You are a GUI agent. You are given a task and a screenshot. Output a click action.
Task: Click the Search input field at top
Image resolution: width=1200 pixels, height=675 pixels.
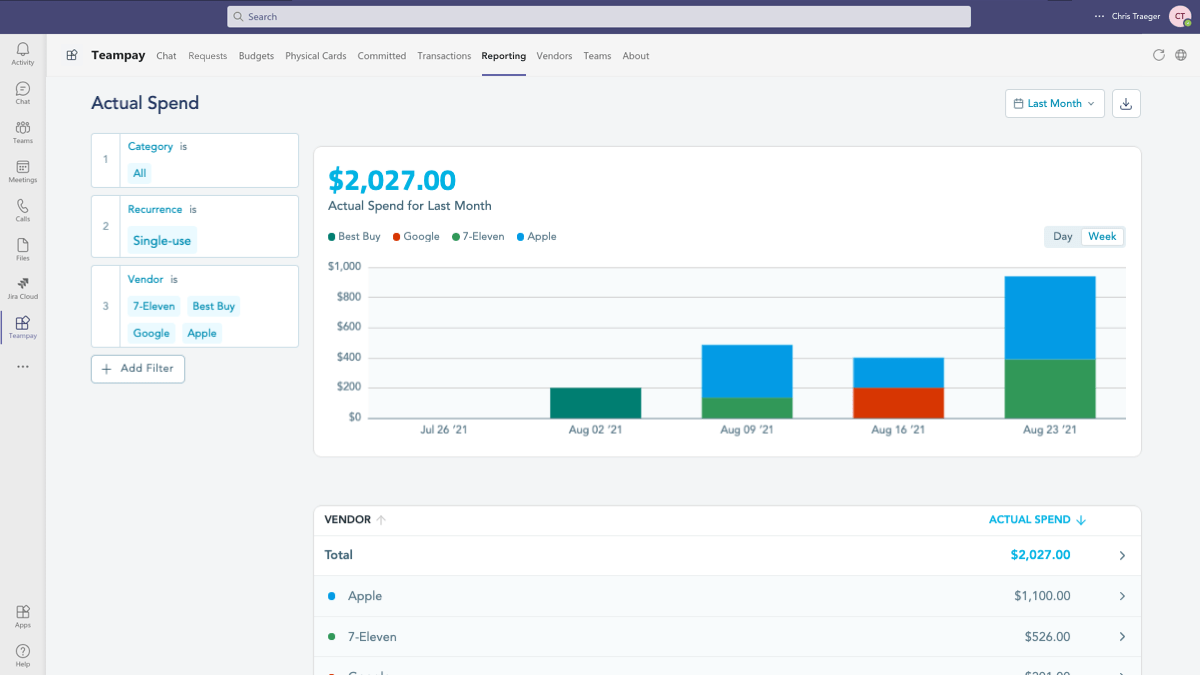click(598, 17)
